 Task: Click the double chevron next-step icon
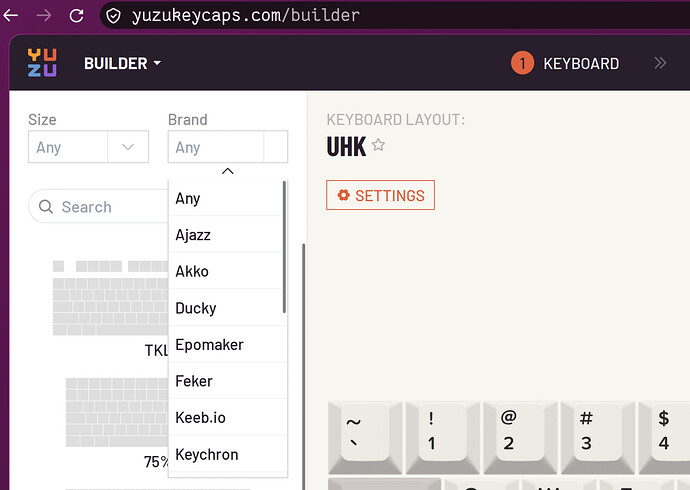coord(660,63)
